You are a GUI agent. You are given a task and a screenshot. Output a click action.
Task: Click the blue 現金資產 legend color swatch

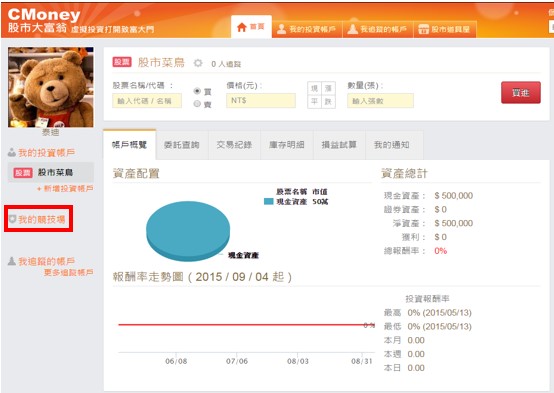(x=269, y=201)
